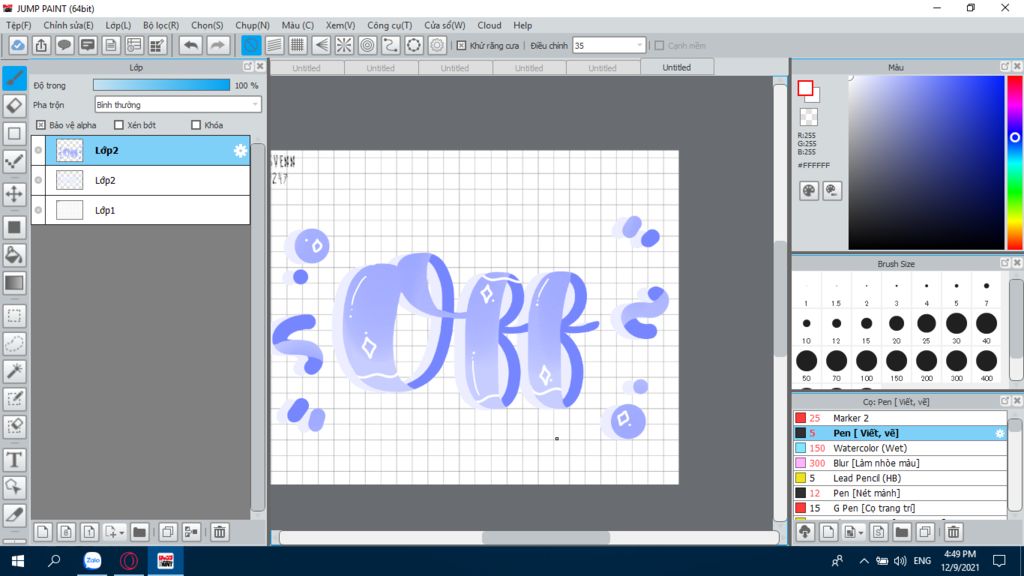
Task: Open the Điều chỉnh value dropdown
Action: tap(609, 46)
